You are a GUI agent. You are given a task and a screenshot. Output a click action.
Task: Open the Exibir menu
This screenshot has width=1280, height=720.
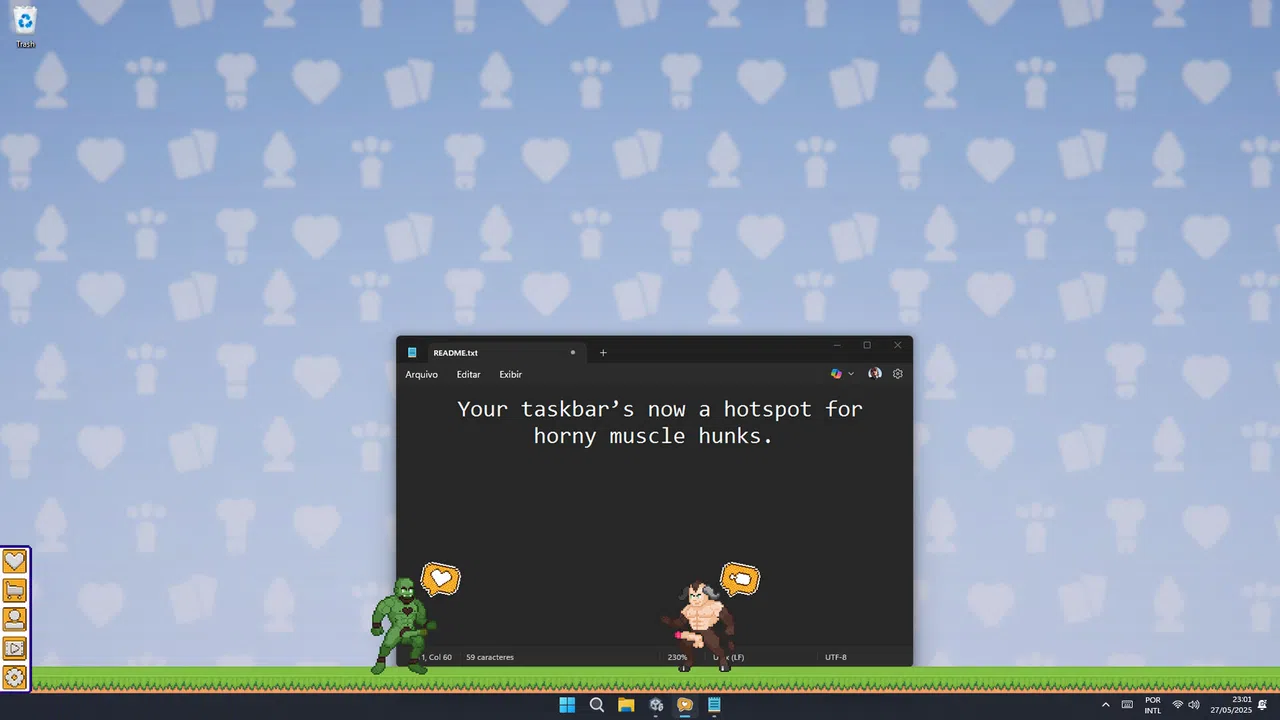click(x=511, y=374)
